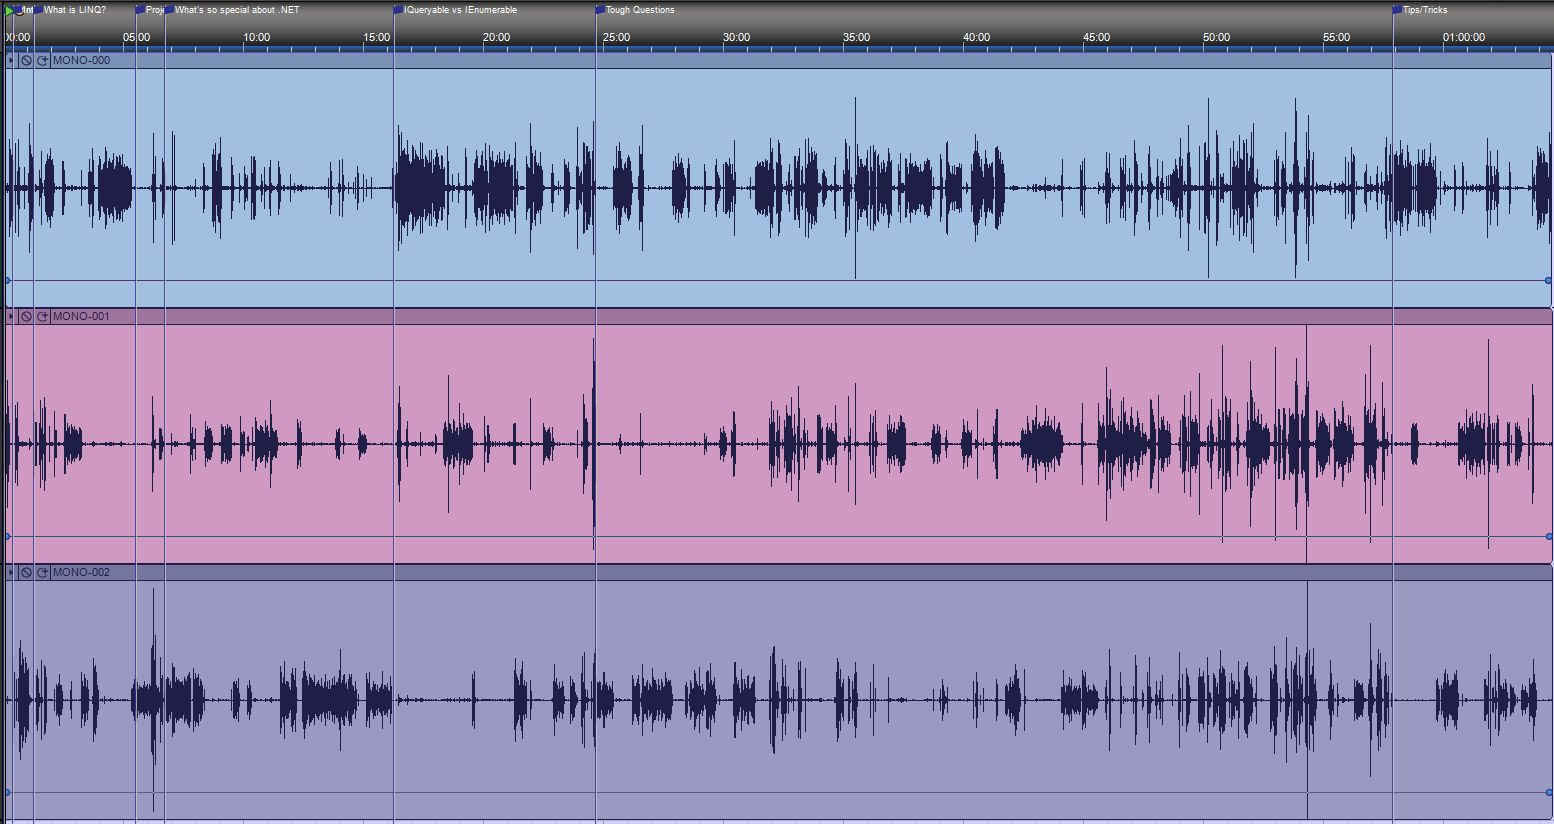Toggle loop icon on the MONO-000 clip
Image resolution: width=1554 pixels, height=824 pixels.
pos(43,60)
